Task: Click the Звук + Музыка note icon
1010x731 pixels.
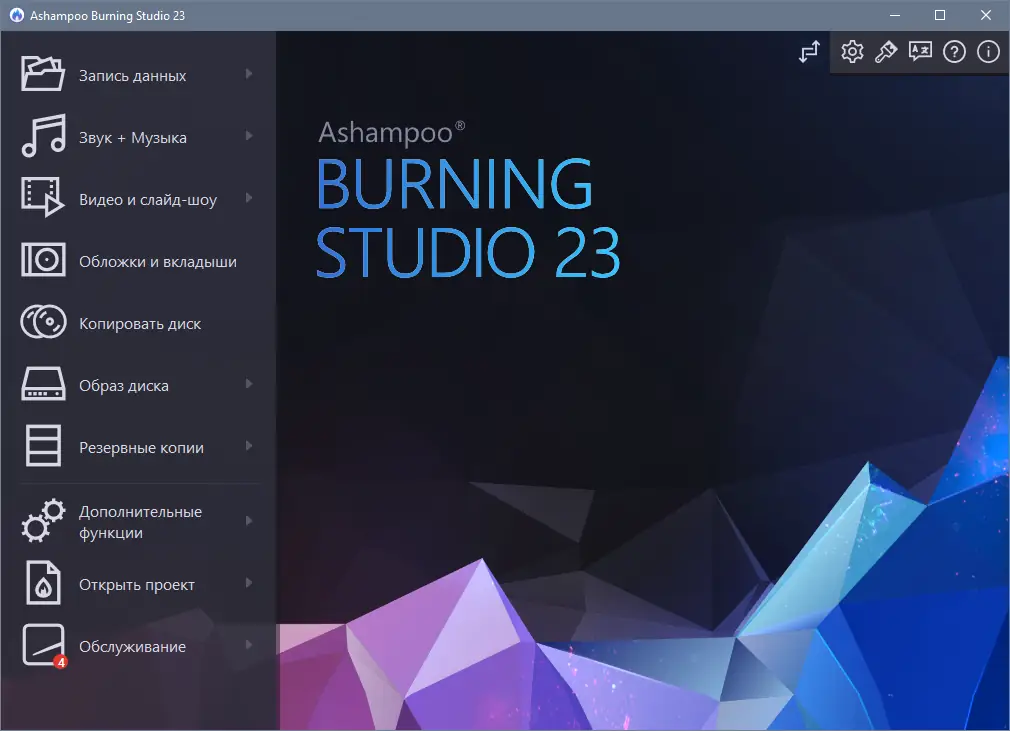Action: [42, 136]
